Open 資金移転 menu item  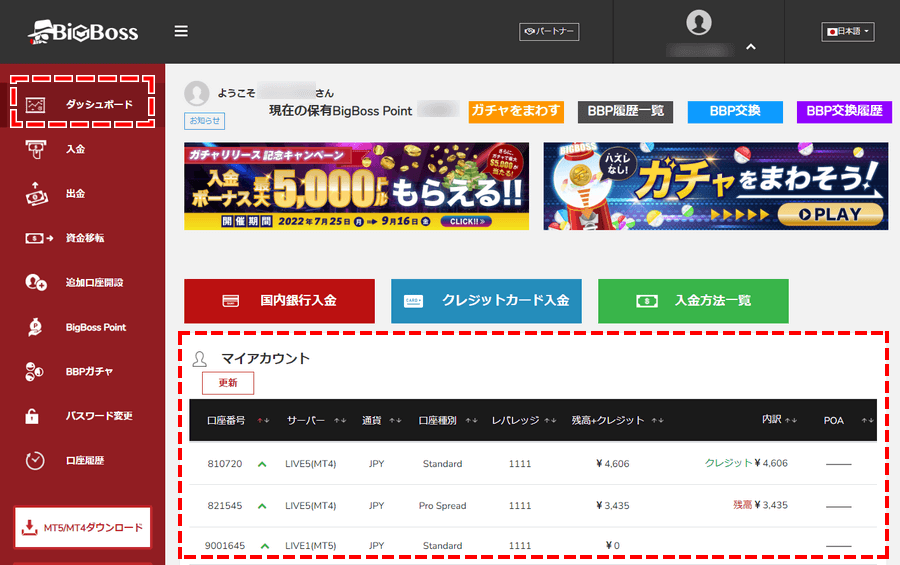(85, 238)
